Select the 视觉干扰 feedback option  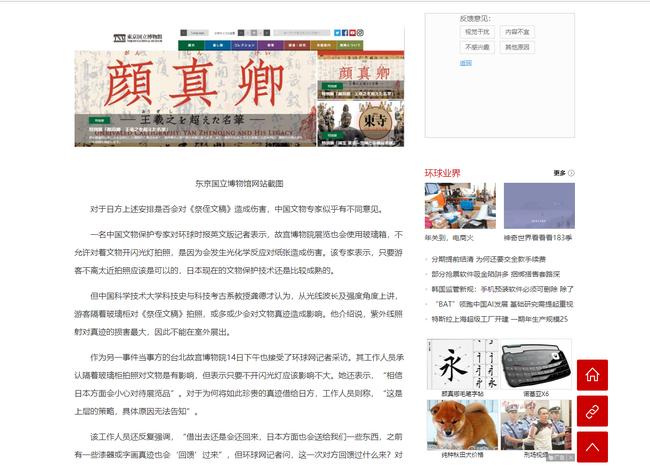(477, 32)
